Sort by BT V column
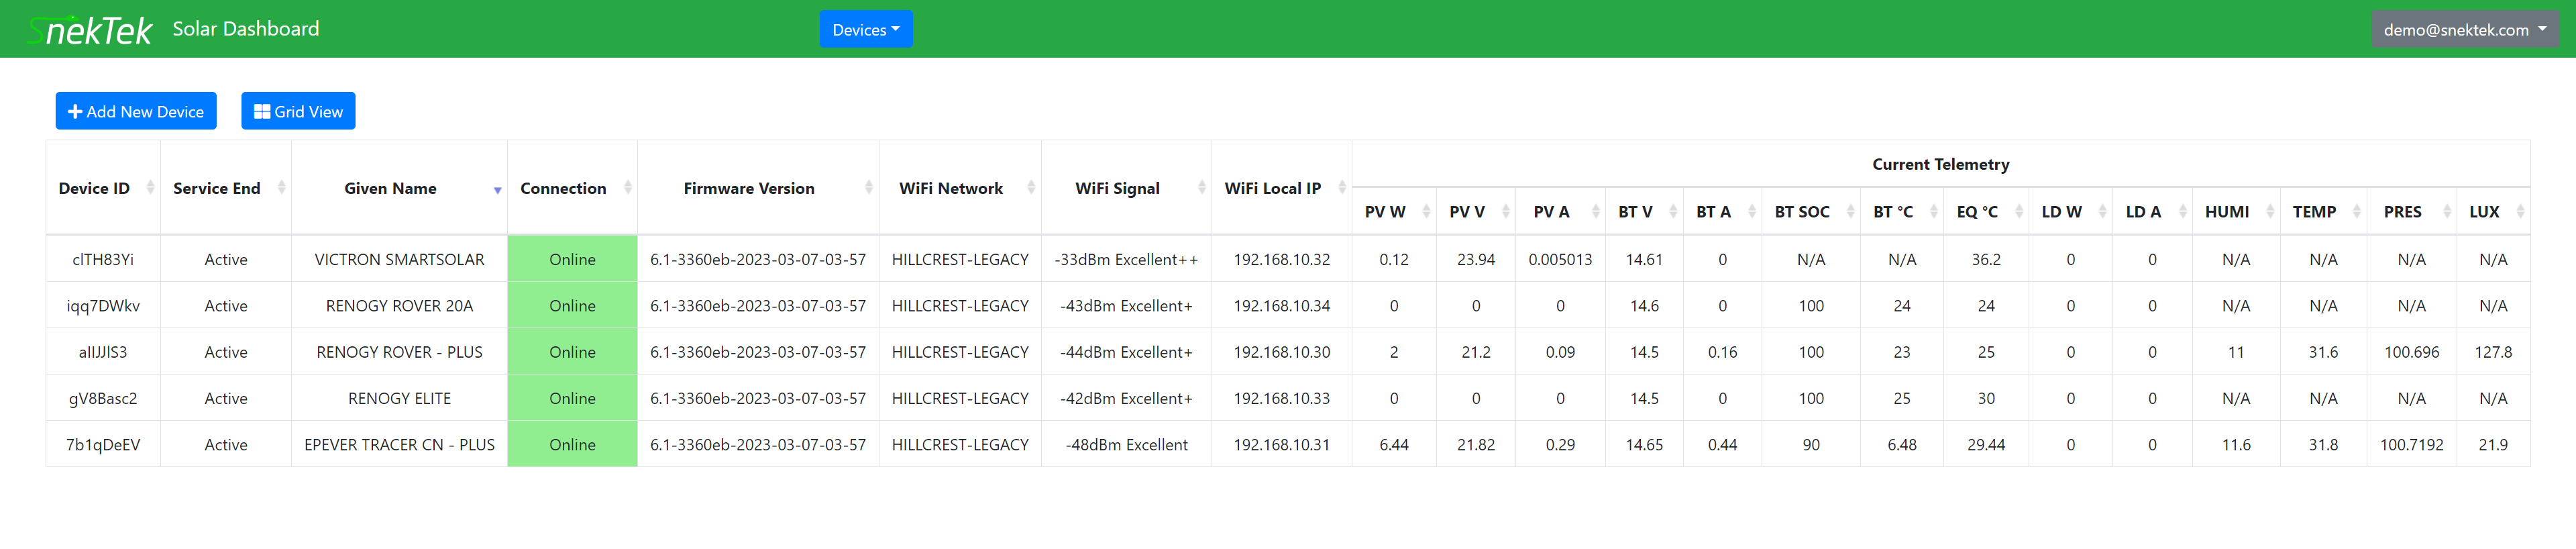Image resolution: width=2576 pixels, height=549 pixels. click(1644, 212)
